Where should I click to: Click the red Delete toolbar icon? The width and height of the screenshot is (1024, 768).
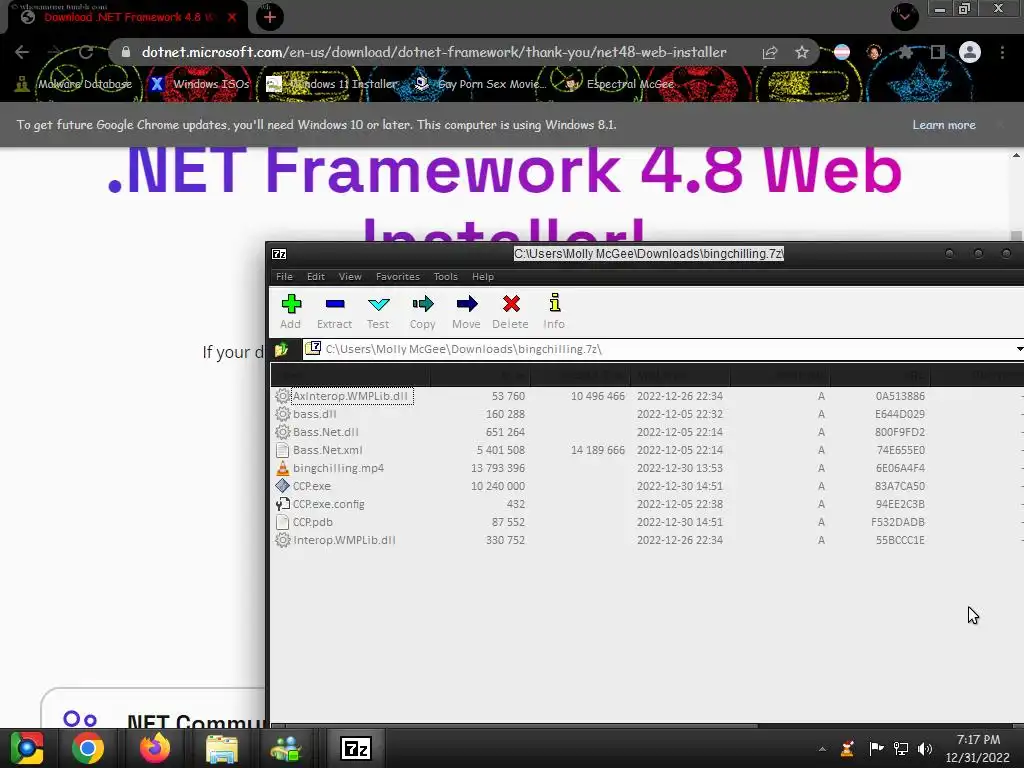(x=511, y=312)
